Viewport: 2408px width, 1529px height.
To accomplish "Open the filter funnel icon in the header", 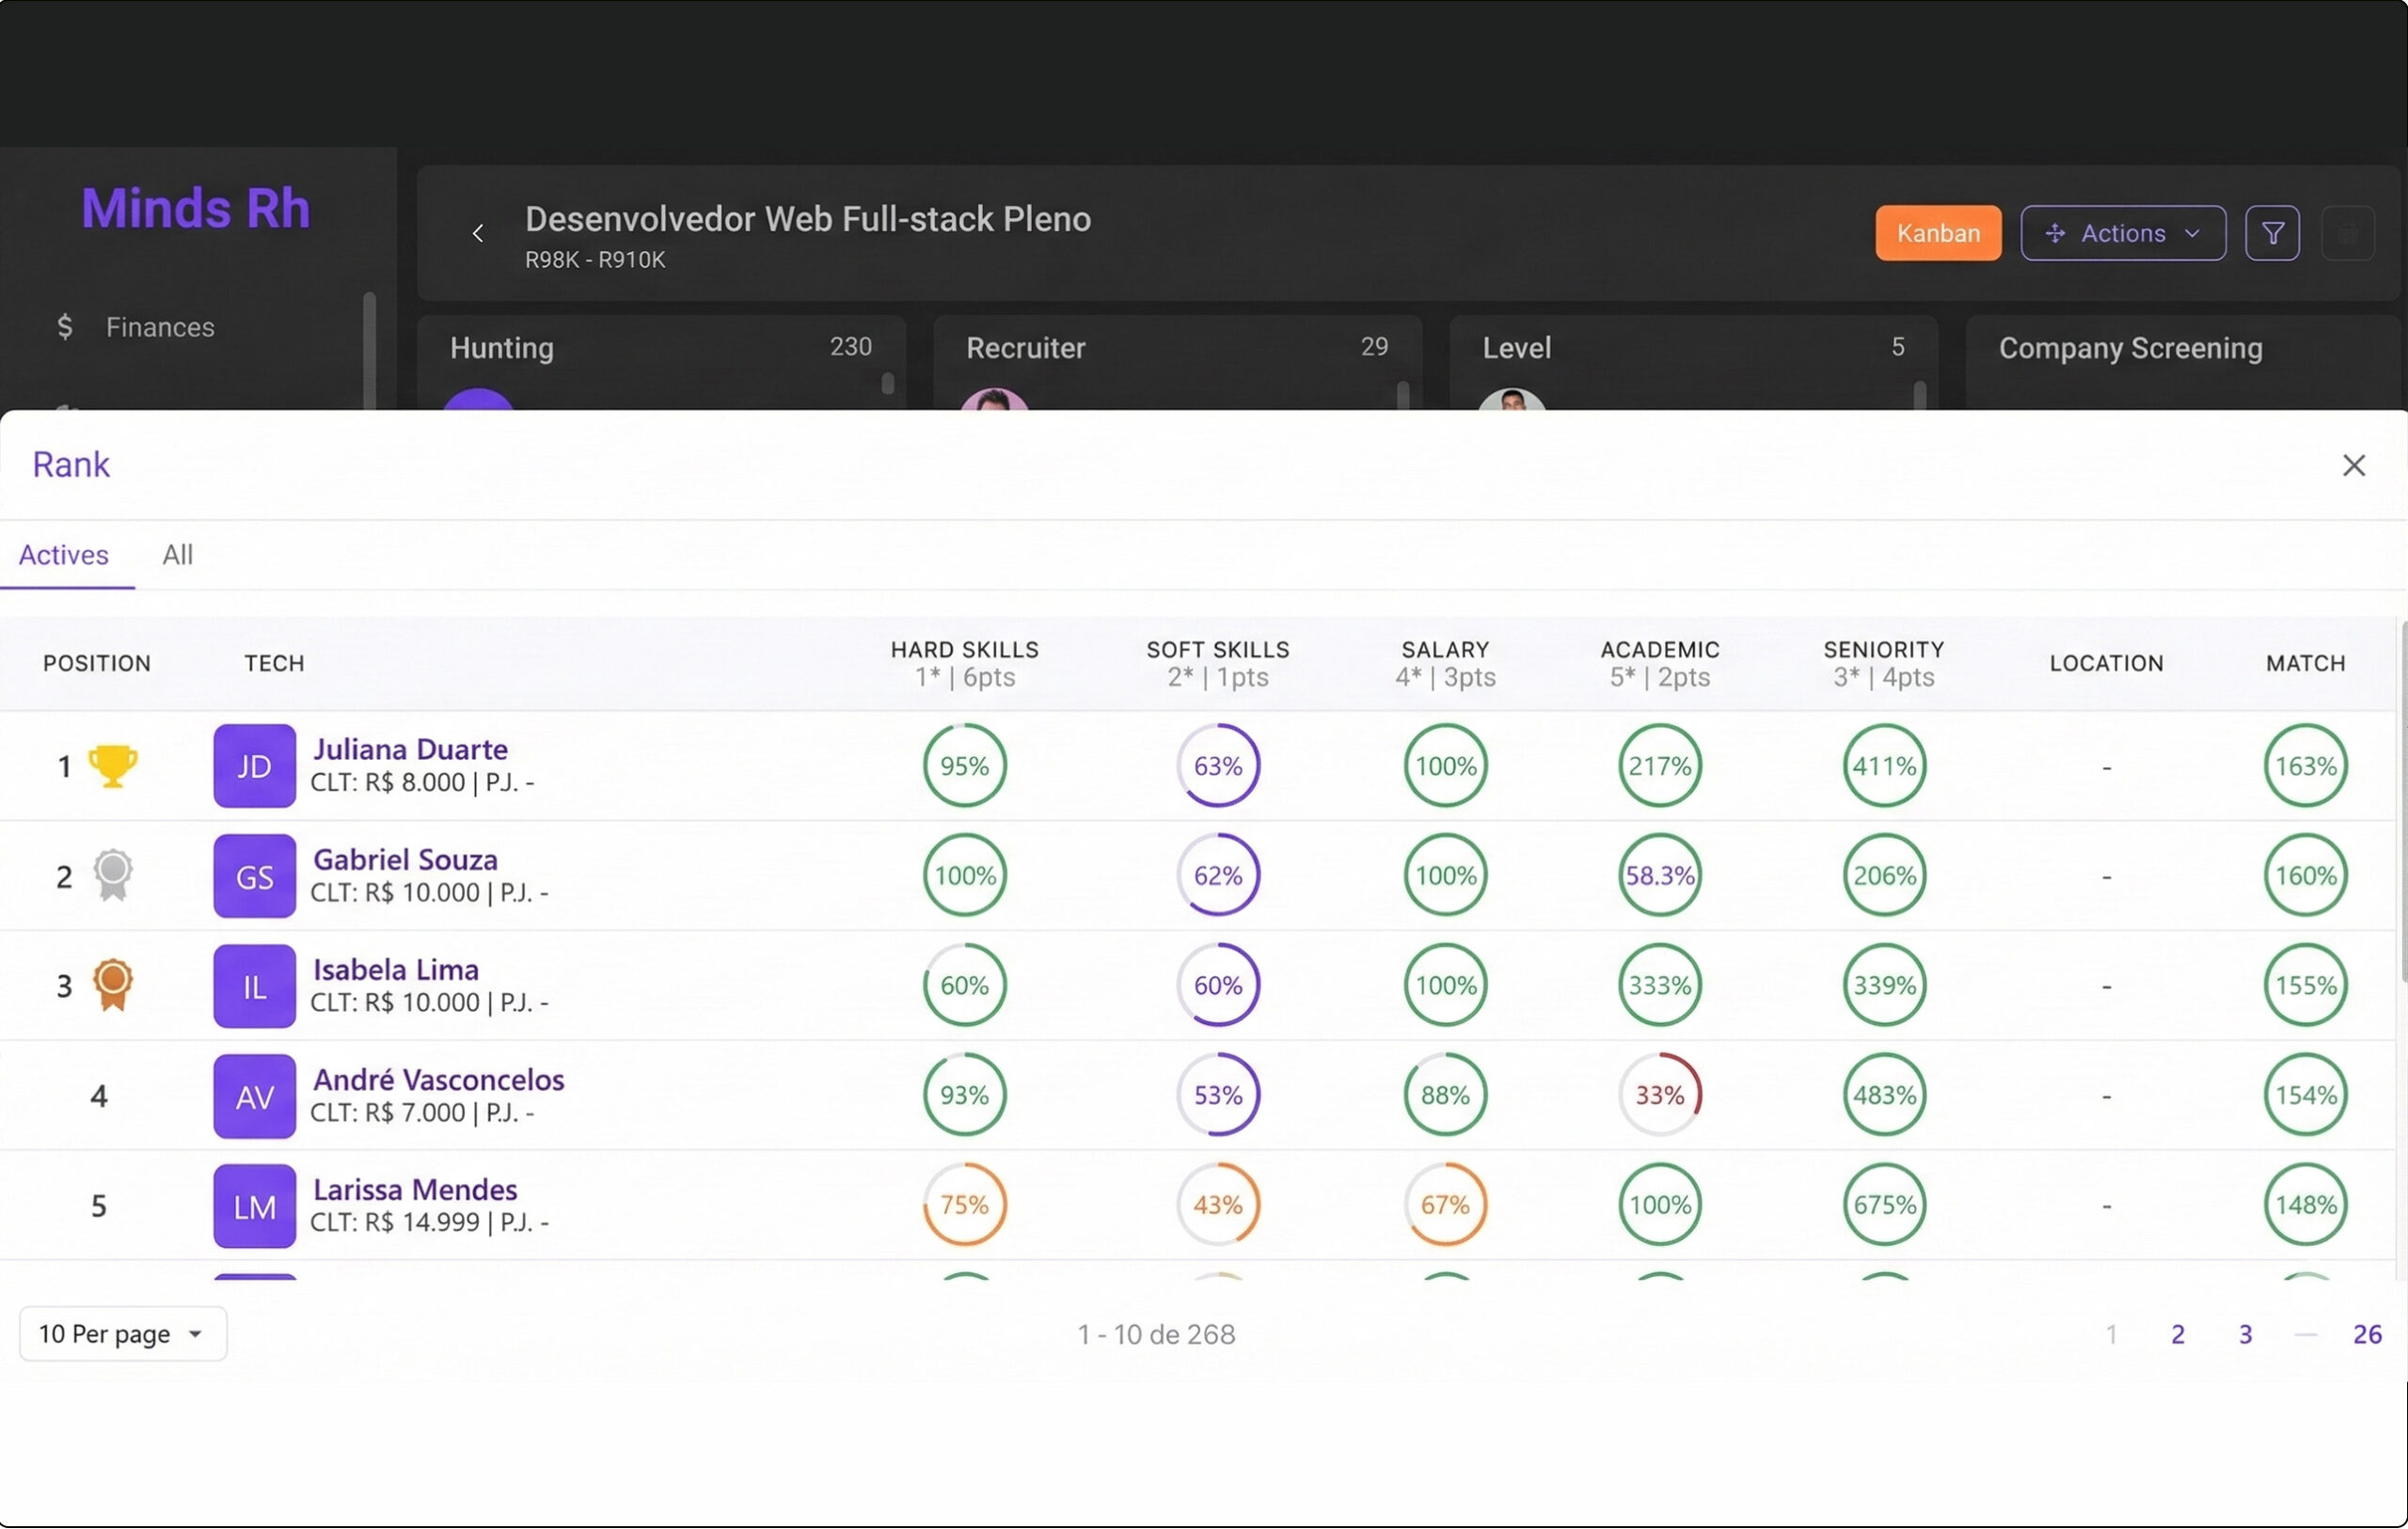I will coord(2272,233).
